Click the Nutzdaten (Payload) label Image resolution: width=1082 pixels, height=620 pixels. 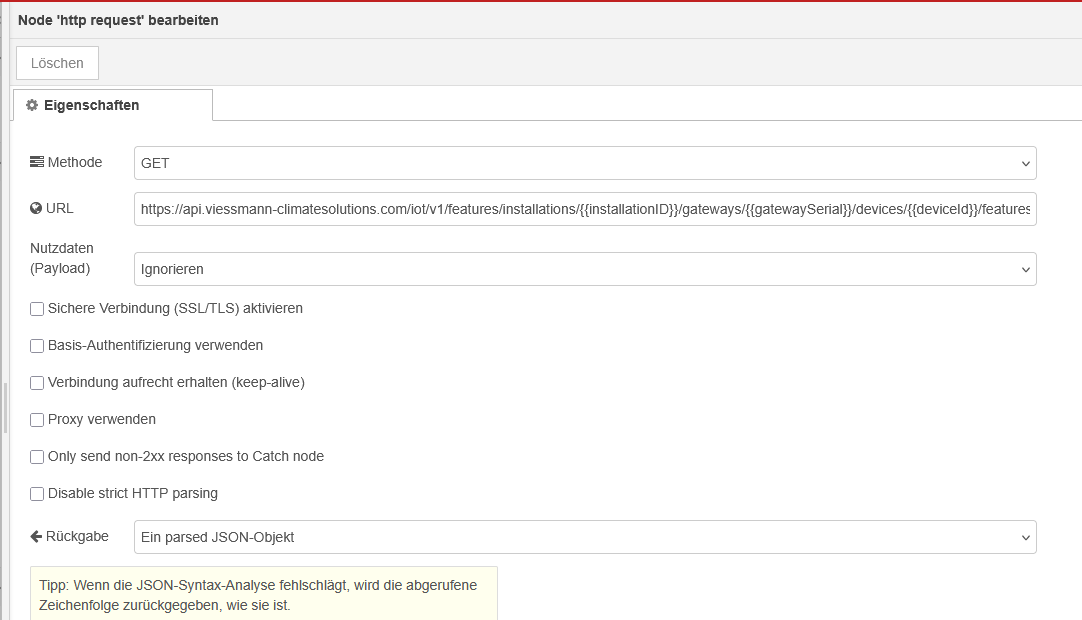click(61, 258)
